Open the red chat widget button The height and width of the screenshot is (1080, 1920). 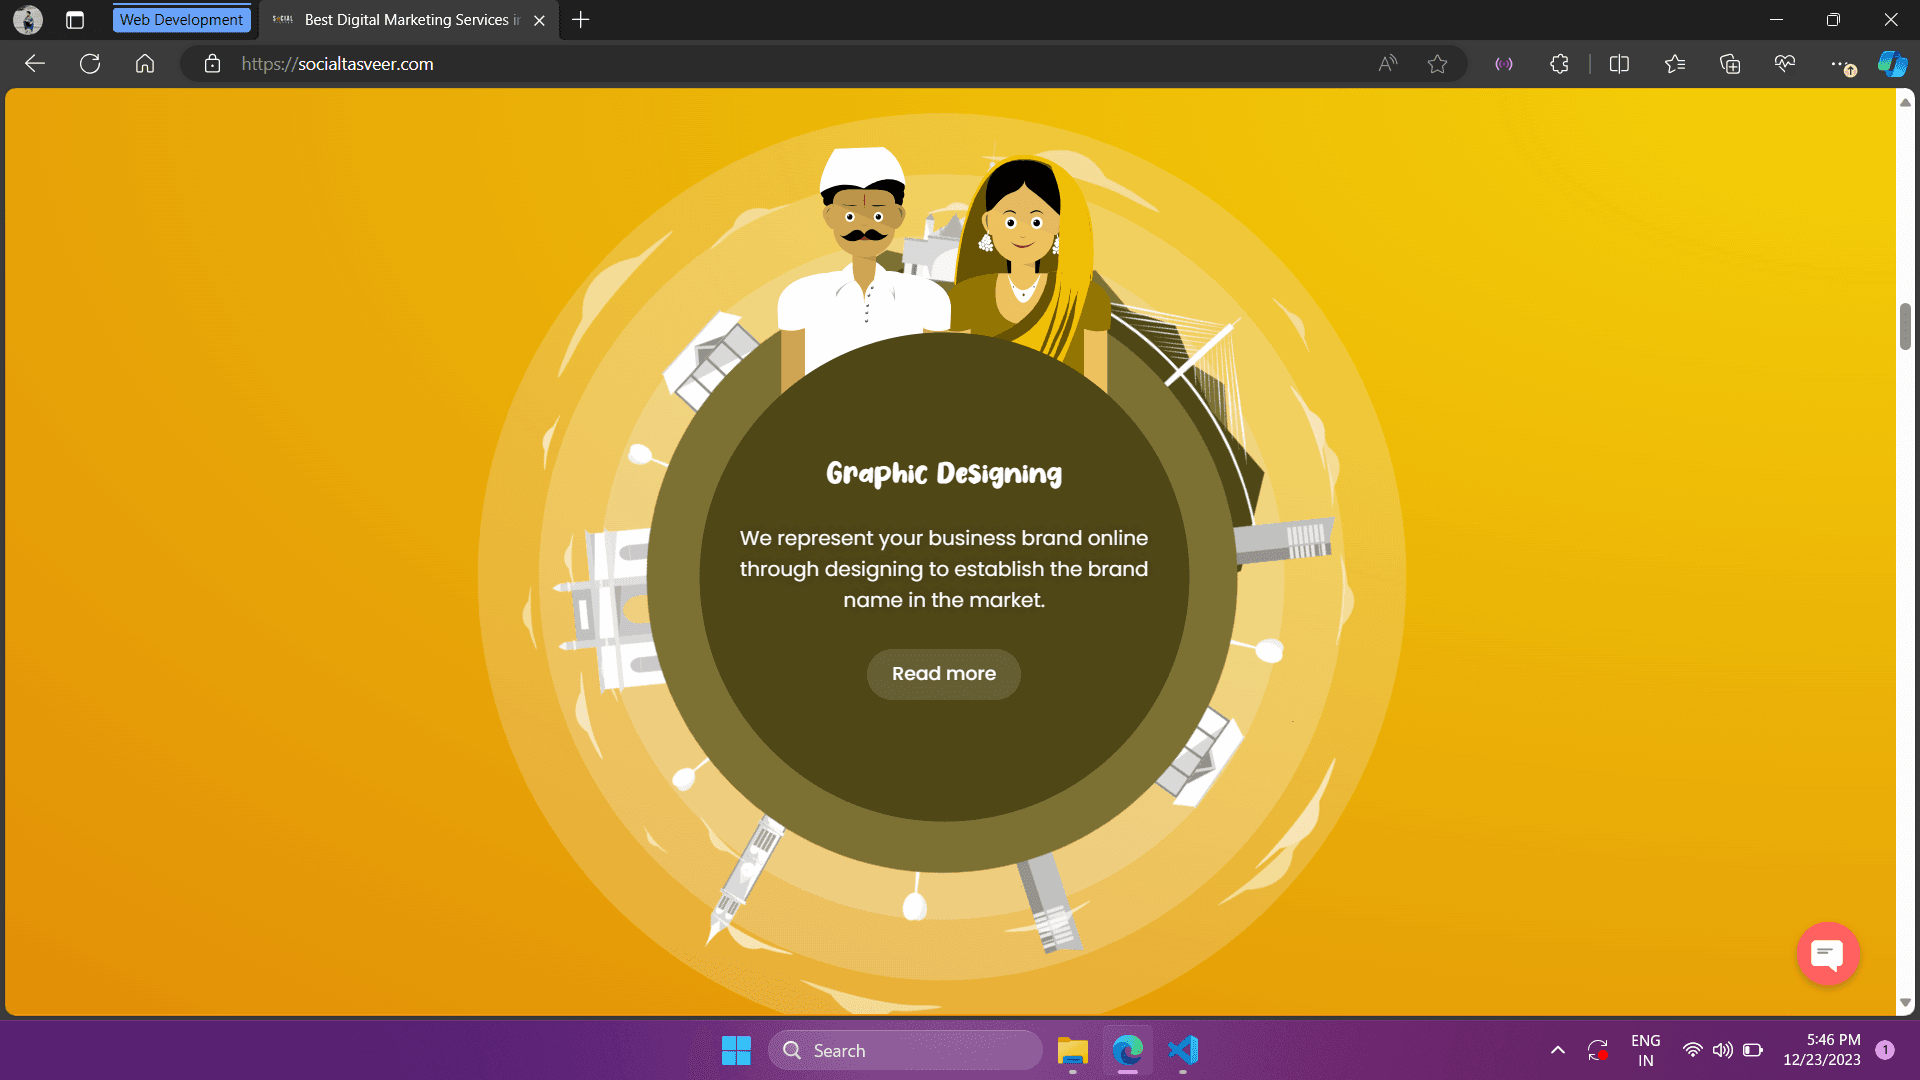pos(1827,954)
